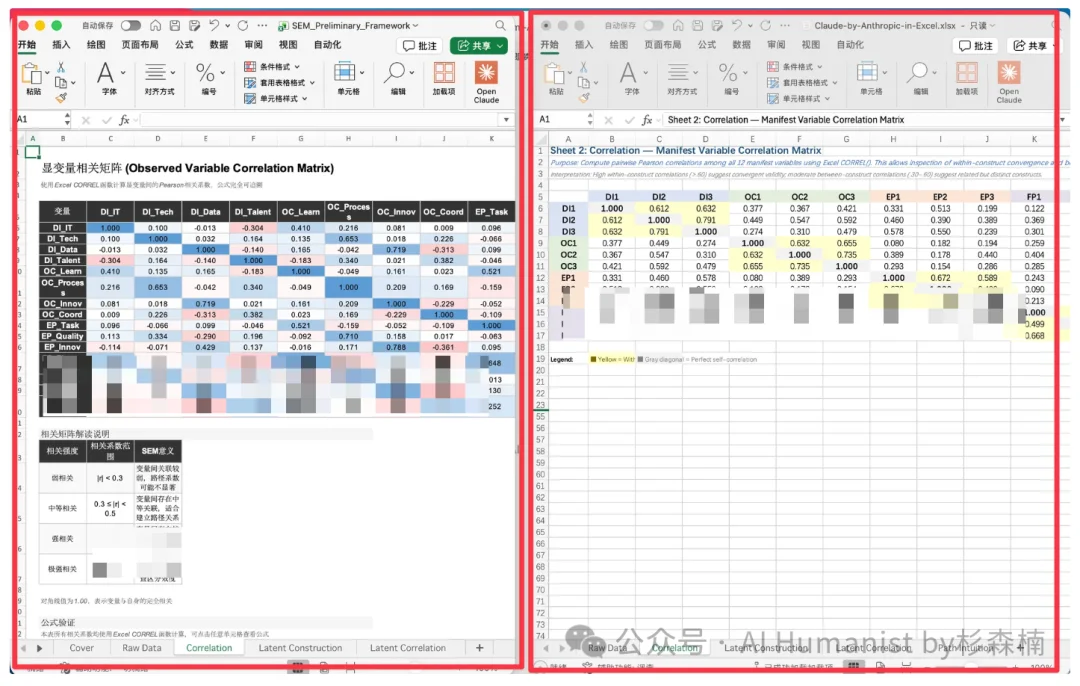The height and width of the screenshot is (686, 1080).
Task: Click the 编号 percent number icon
Action: click(x=206, y=74)
